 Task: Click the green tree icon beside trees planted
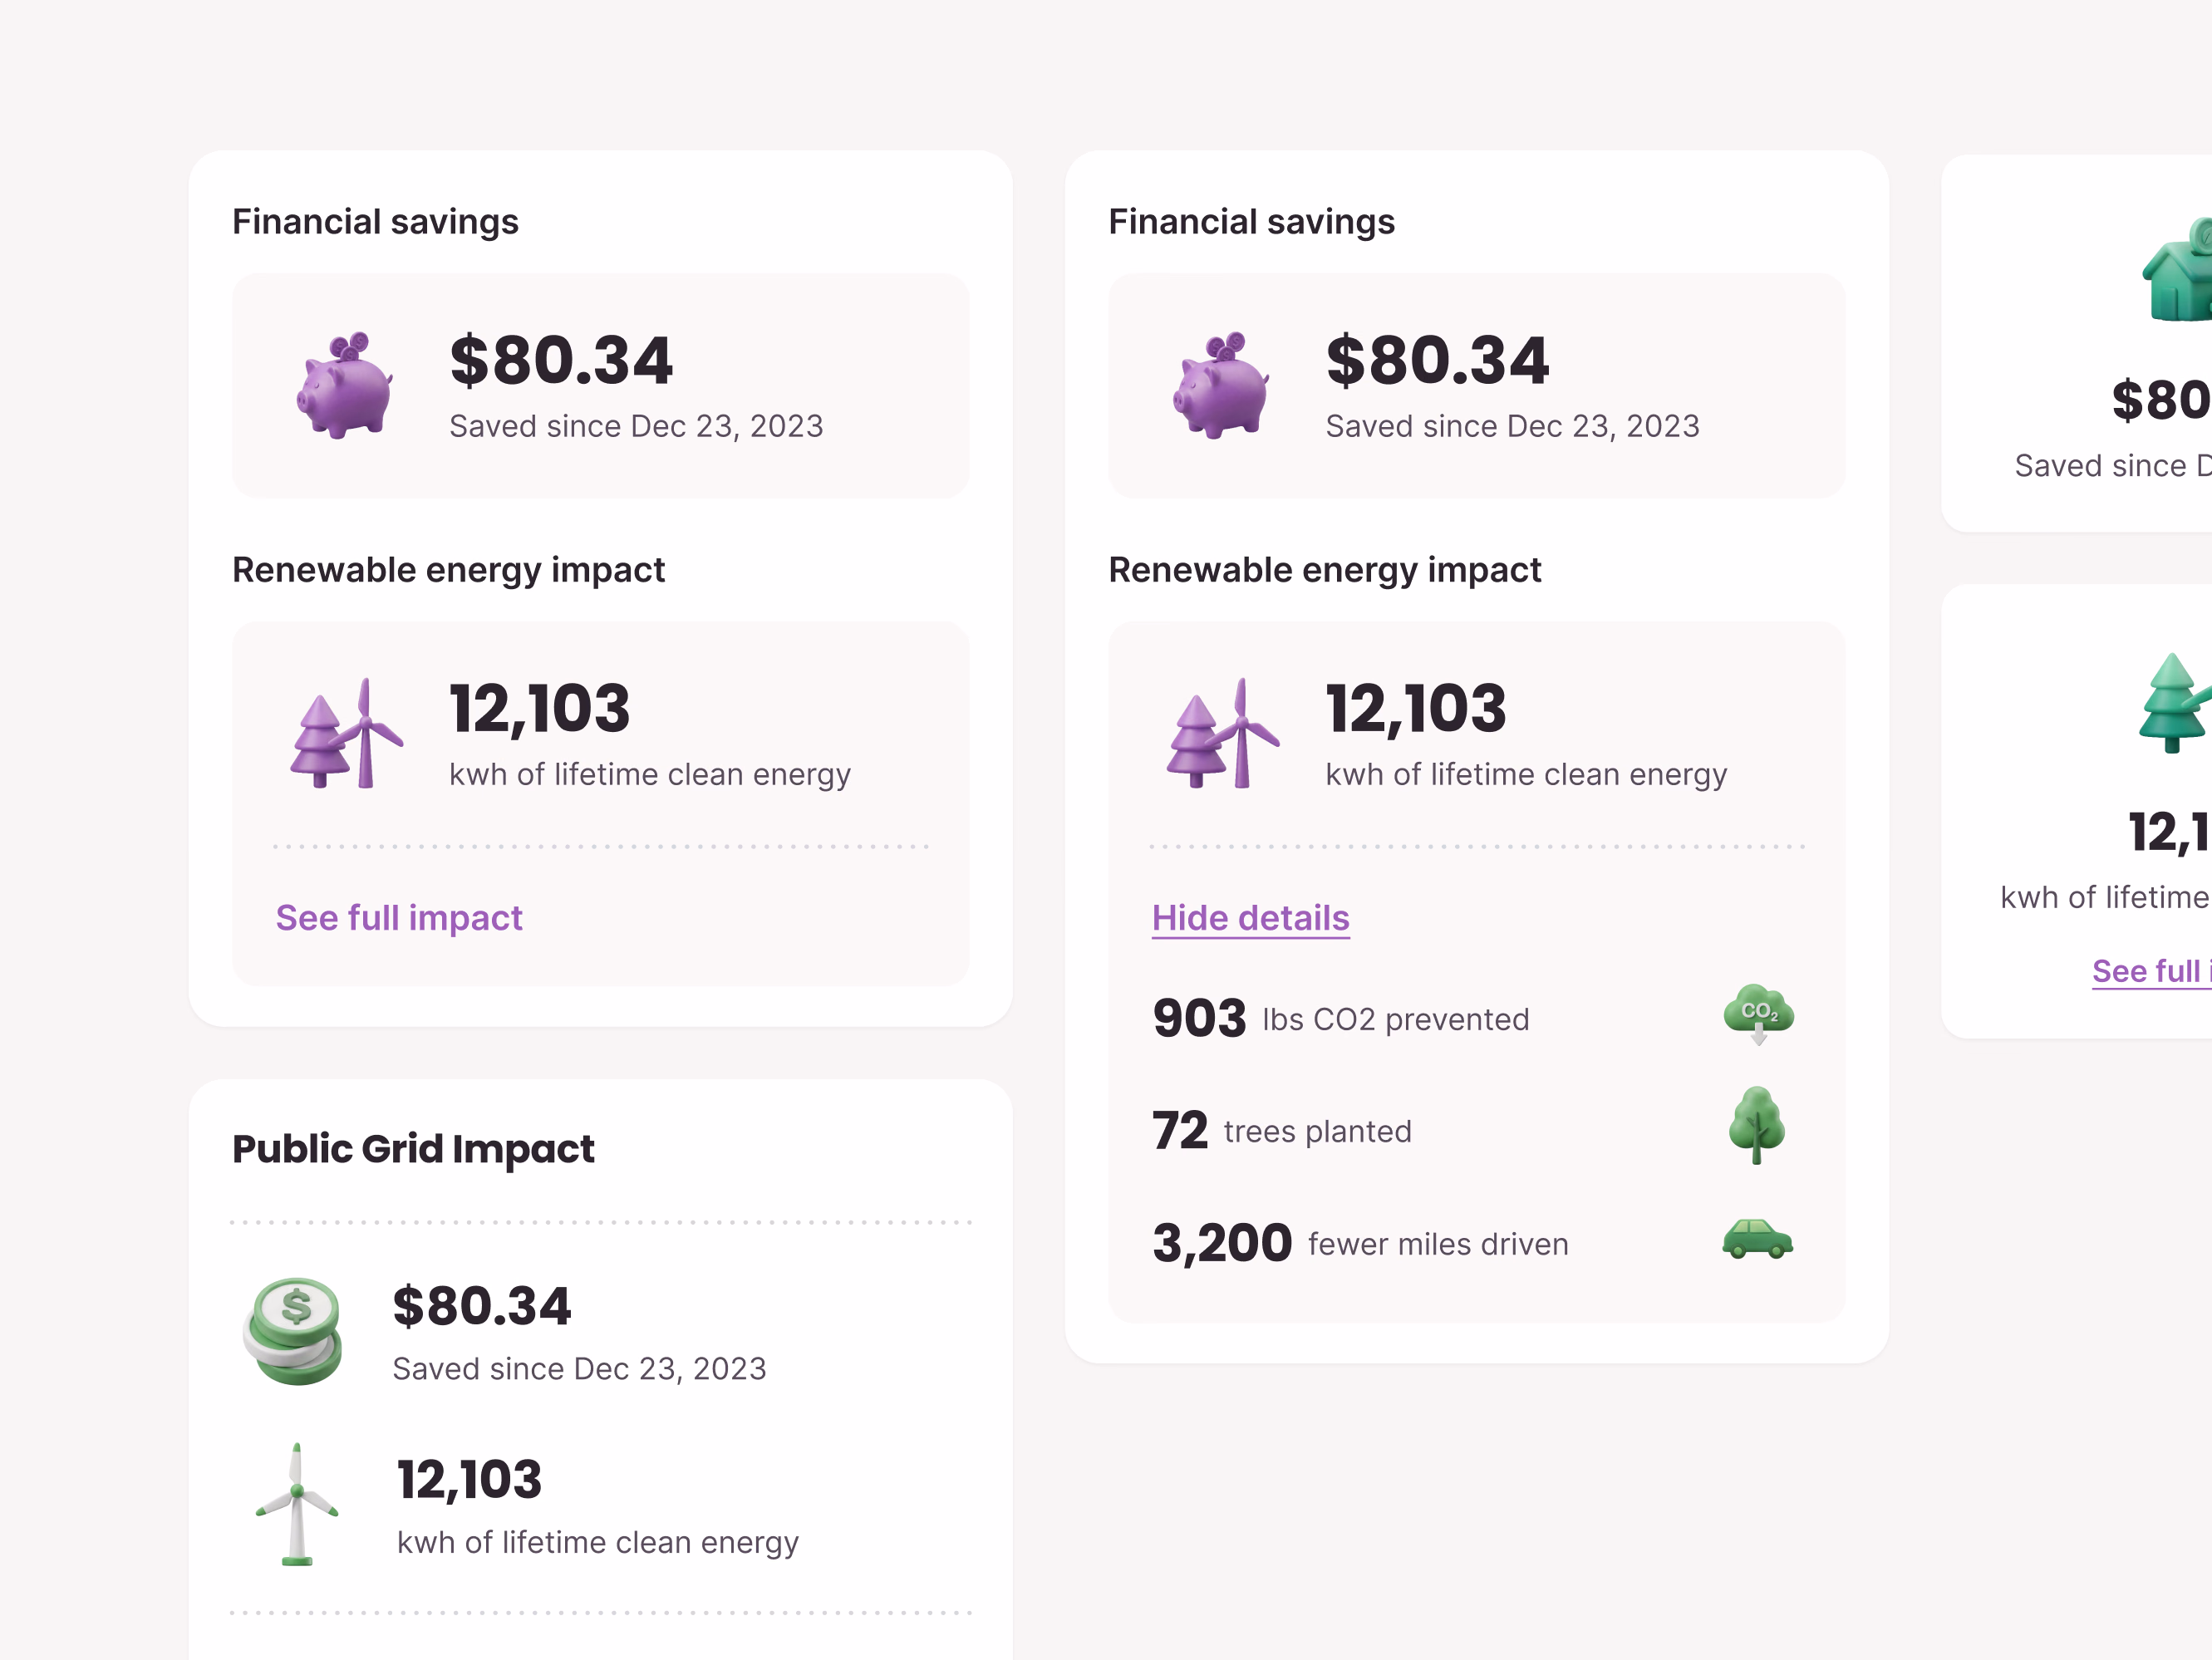point(1757,1125)
